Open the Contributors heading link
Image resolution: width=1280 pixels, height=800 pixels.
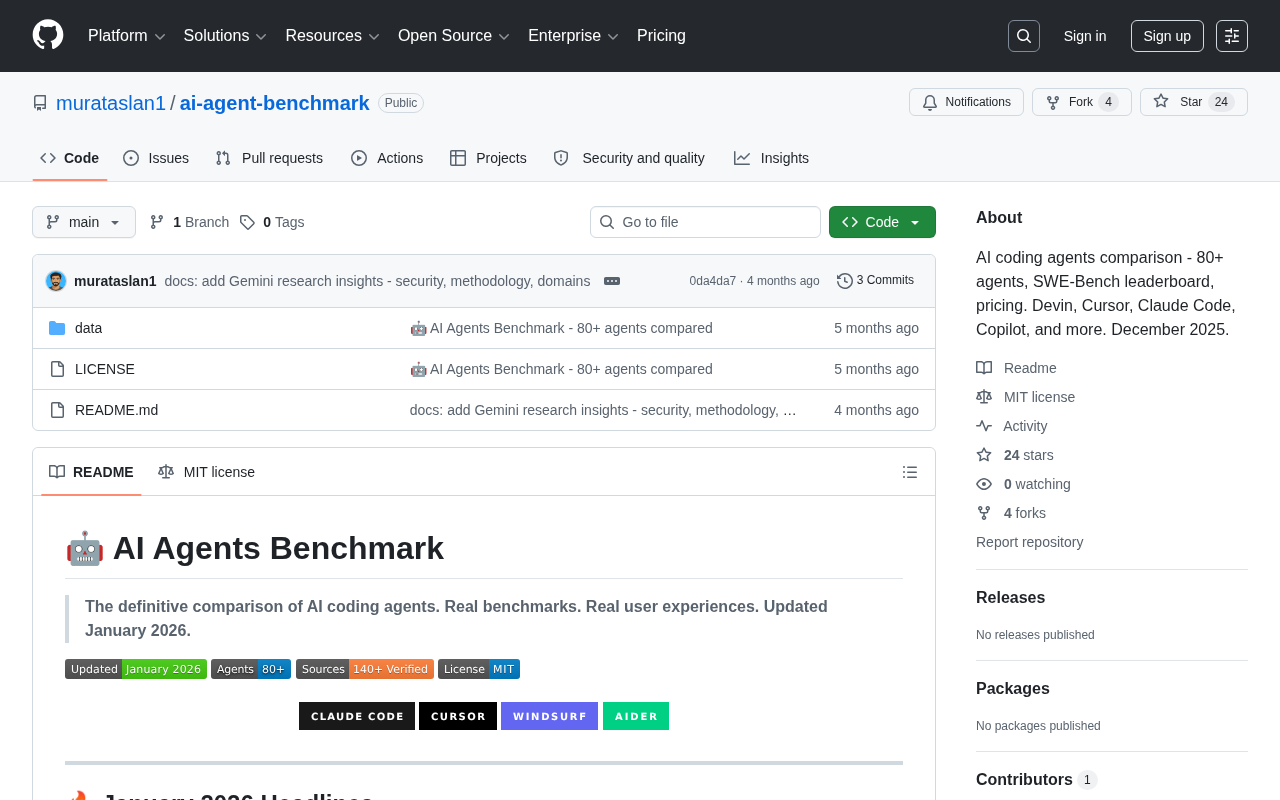pos(1036,780)
